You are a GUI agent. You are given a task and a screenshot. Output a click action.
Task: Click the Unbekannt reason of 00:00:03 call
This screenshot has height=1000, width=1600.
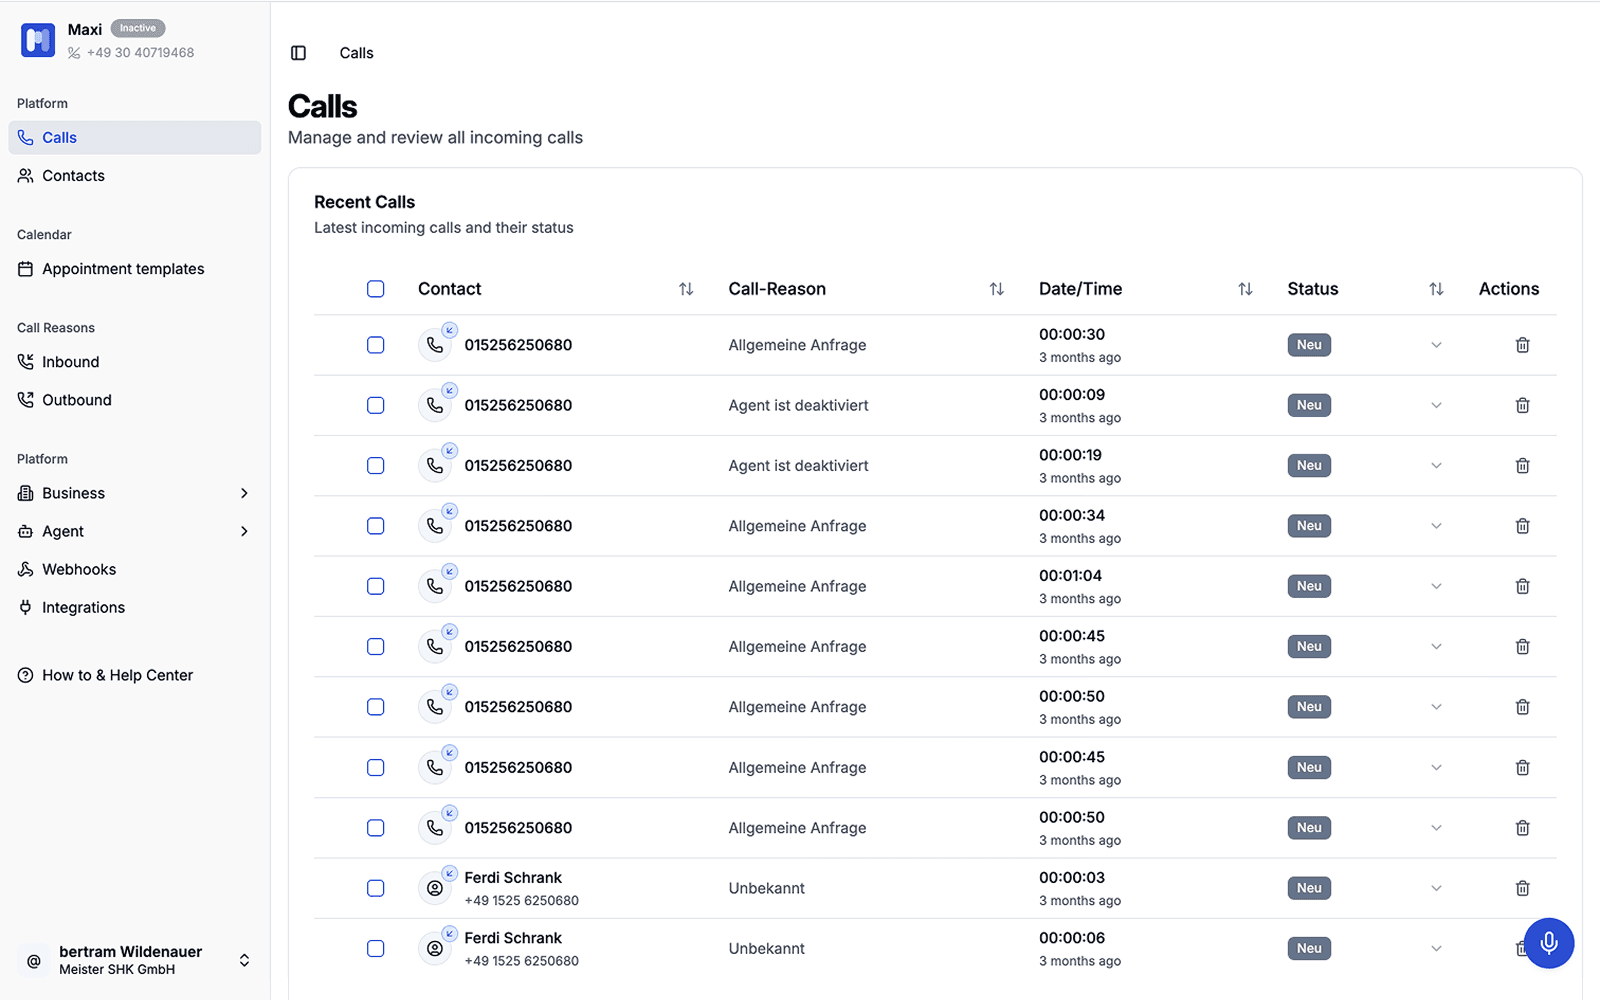click(x=766, y=888)
